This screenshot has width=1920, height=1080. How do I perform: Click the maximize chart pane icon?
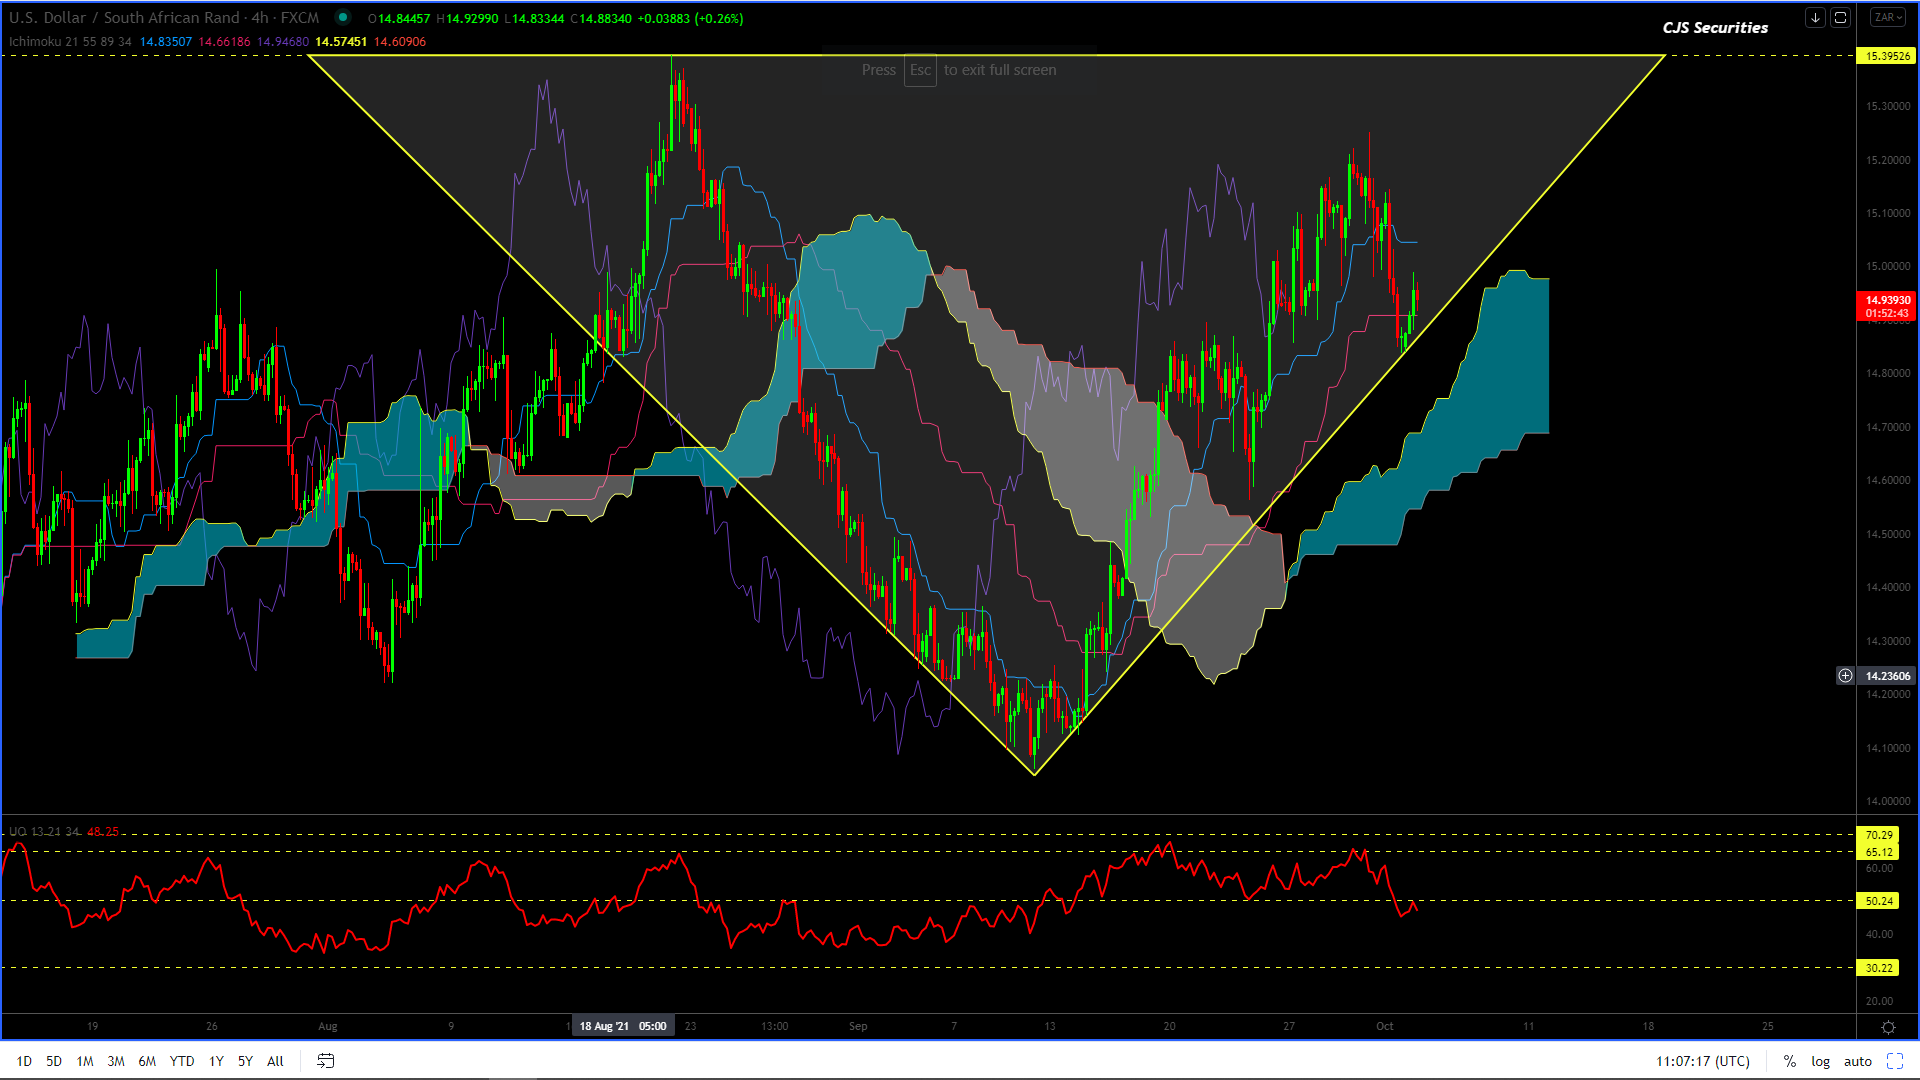point(1840,18)
